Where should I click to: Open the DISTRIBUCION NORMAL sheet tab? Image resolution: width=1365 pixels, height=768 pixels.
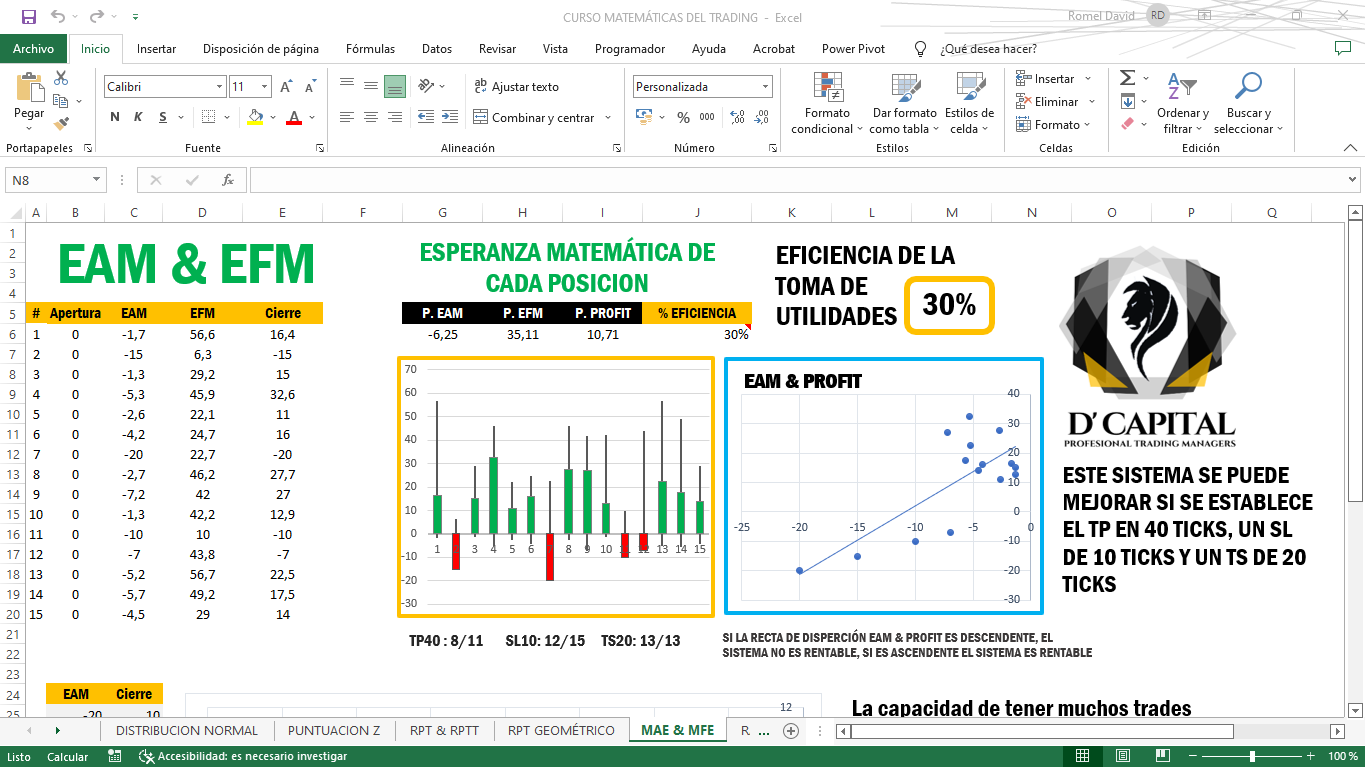point(187,730)
